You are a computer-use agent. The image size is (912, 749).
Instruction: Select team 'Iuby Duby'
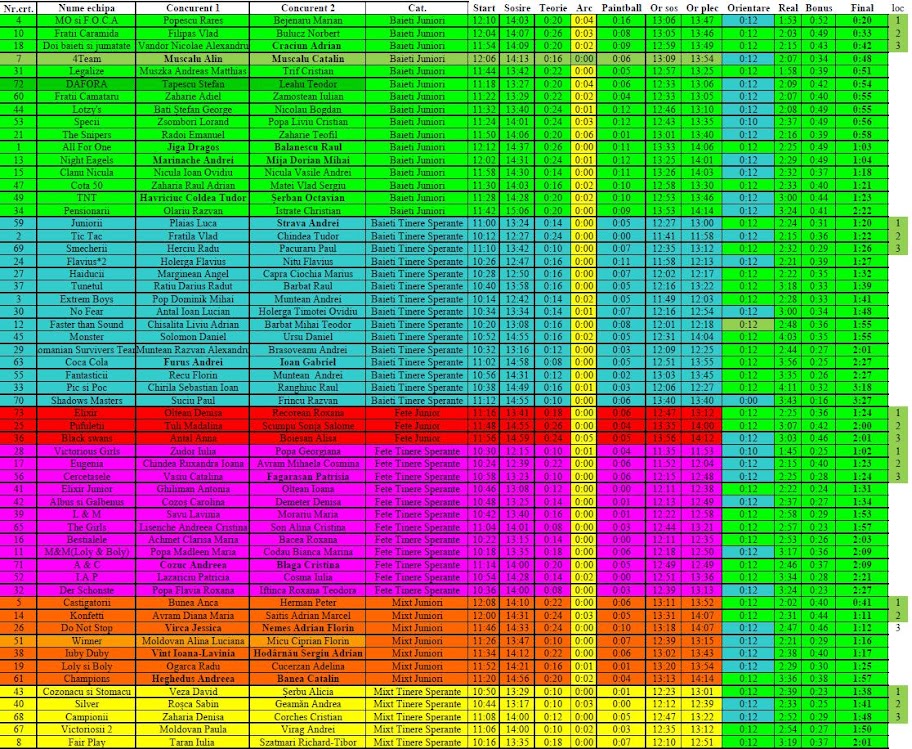pyautogui.click(x=86, y=653)
